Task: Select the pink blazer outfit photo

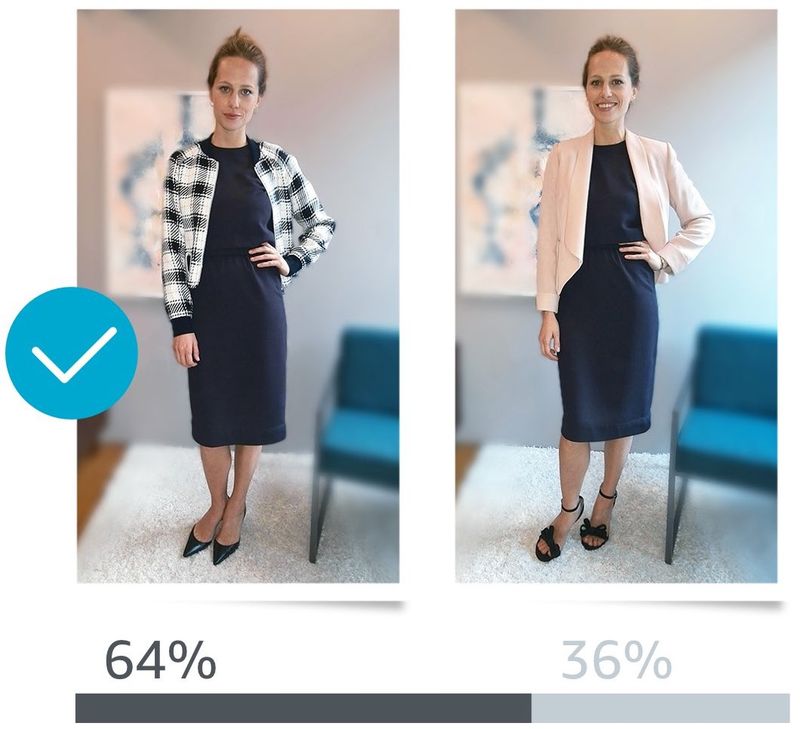Action: point(616,296)
